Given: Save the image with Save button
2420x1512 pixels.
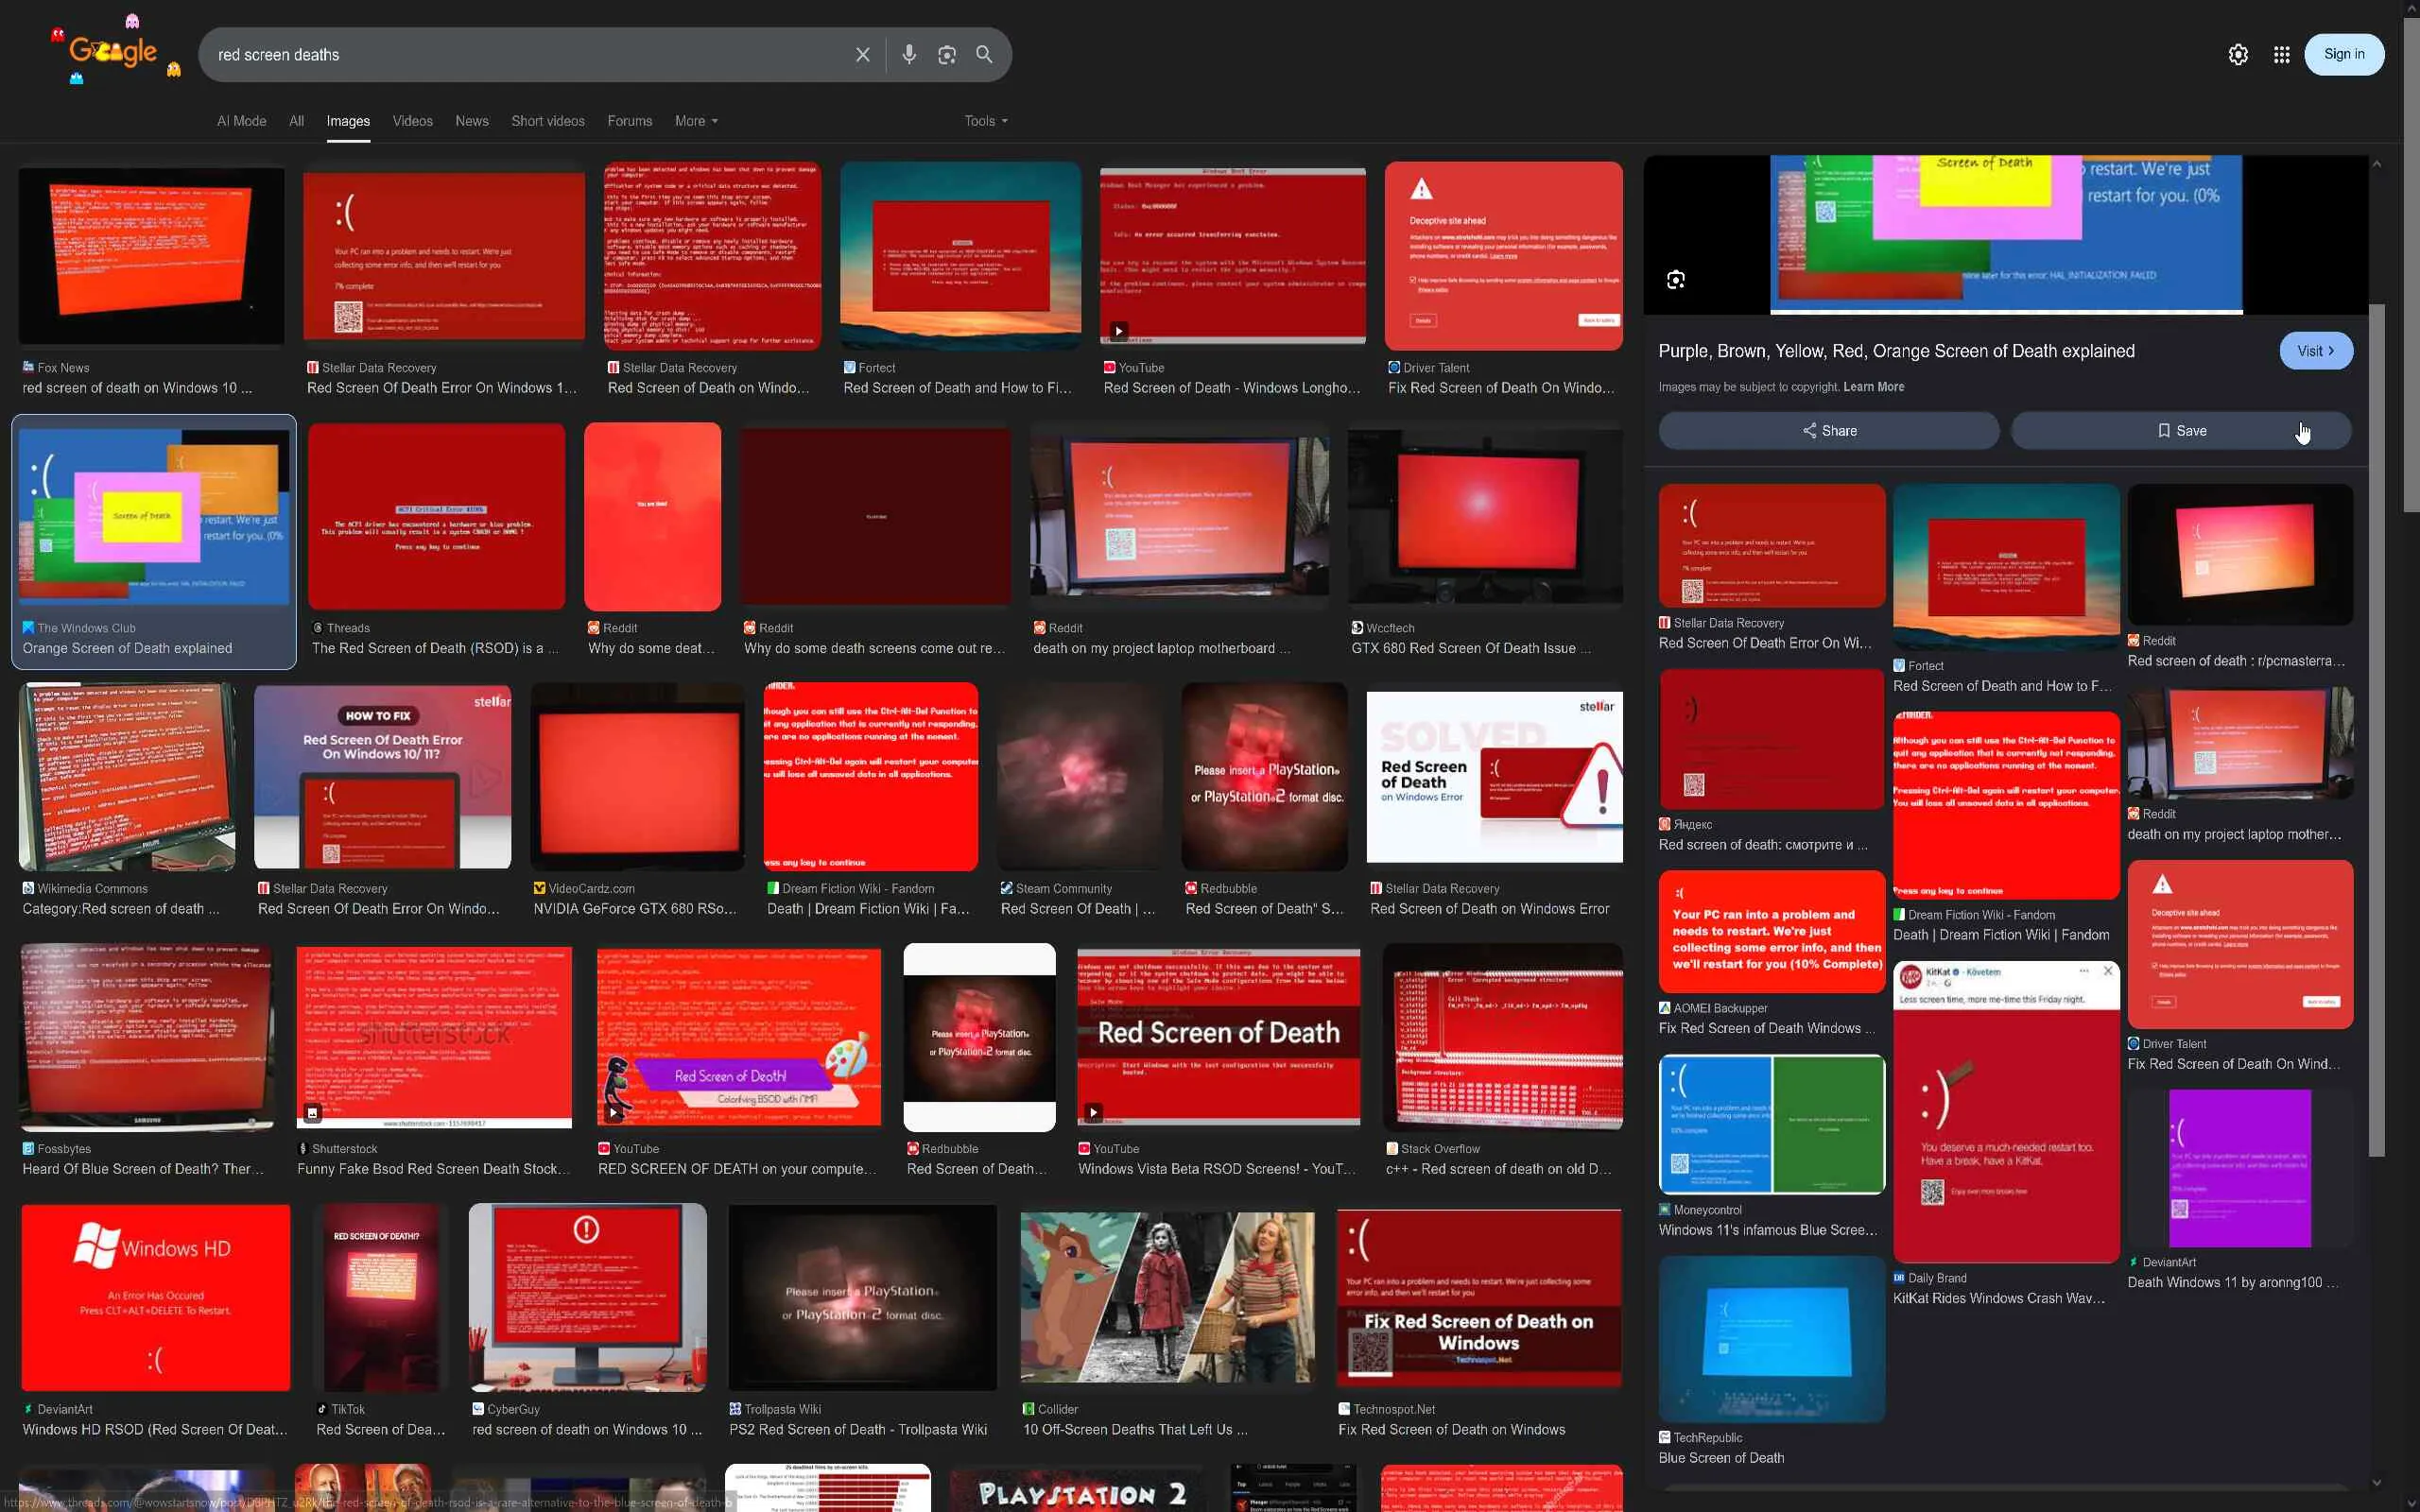Looking at the screenshot, I should point(2180,431).
